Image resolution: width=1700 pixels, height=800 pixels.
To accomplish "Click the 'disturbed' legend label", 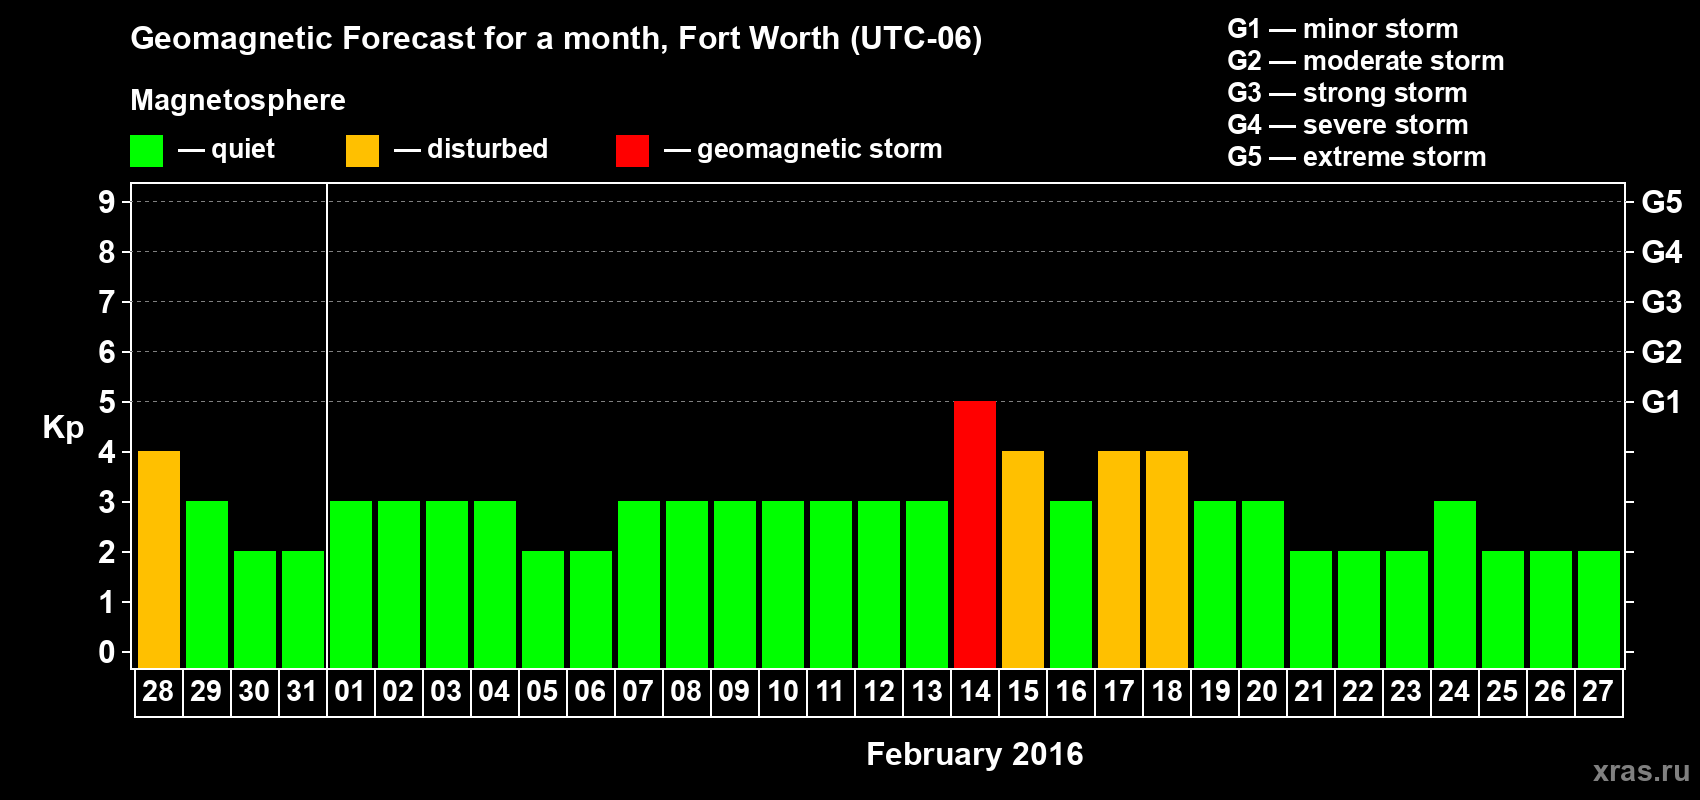I will tap(487, 149).
